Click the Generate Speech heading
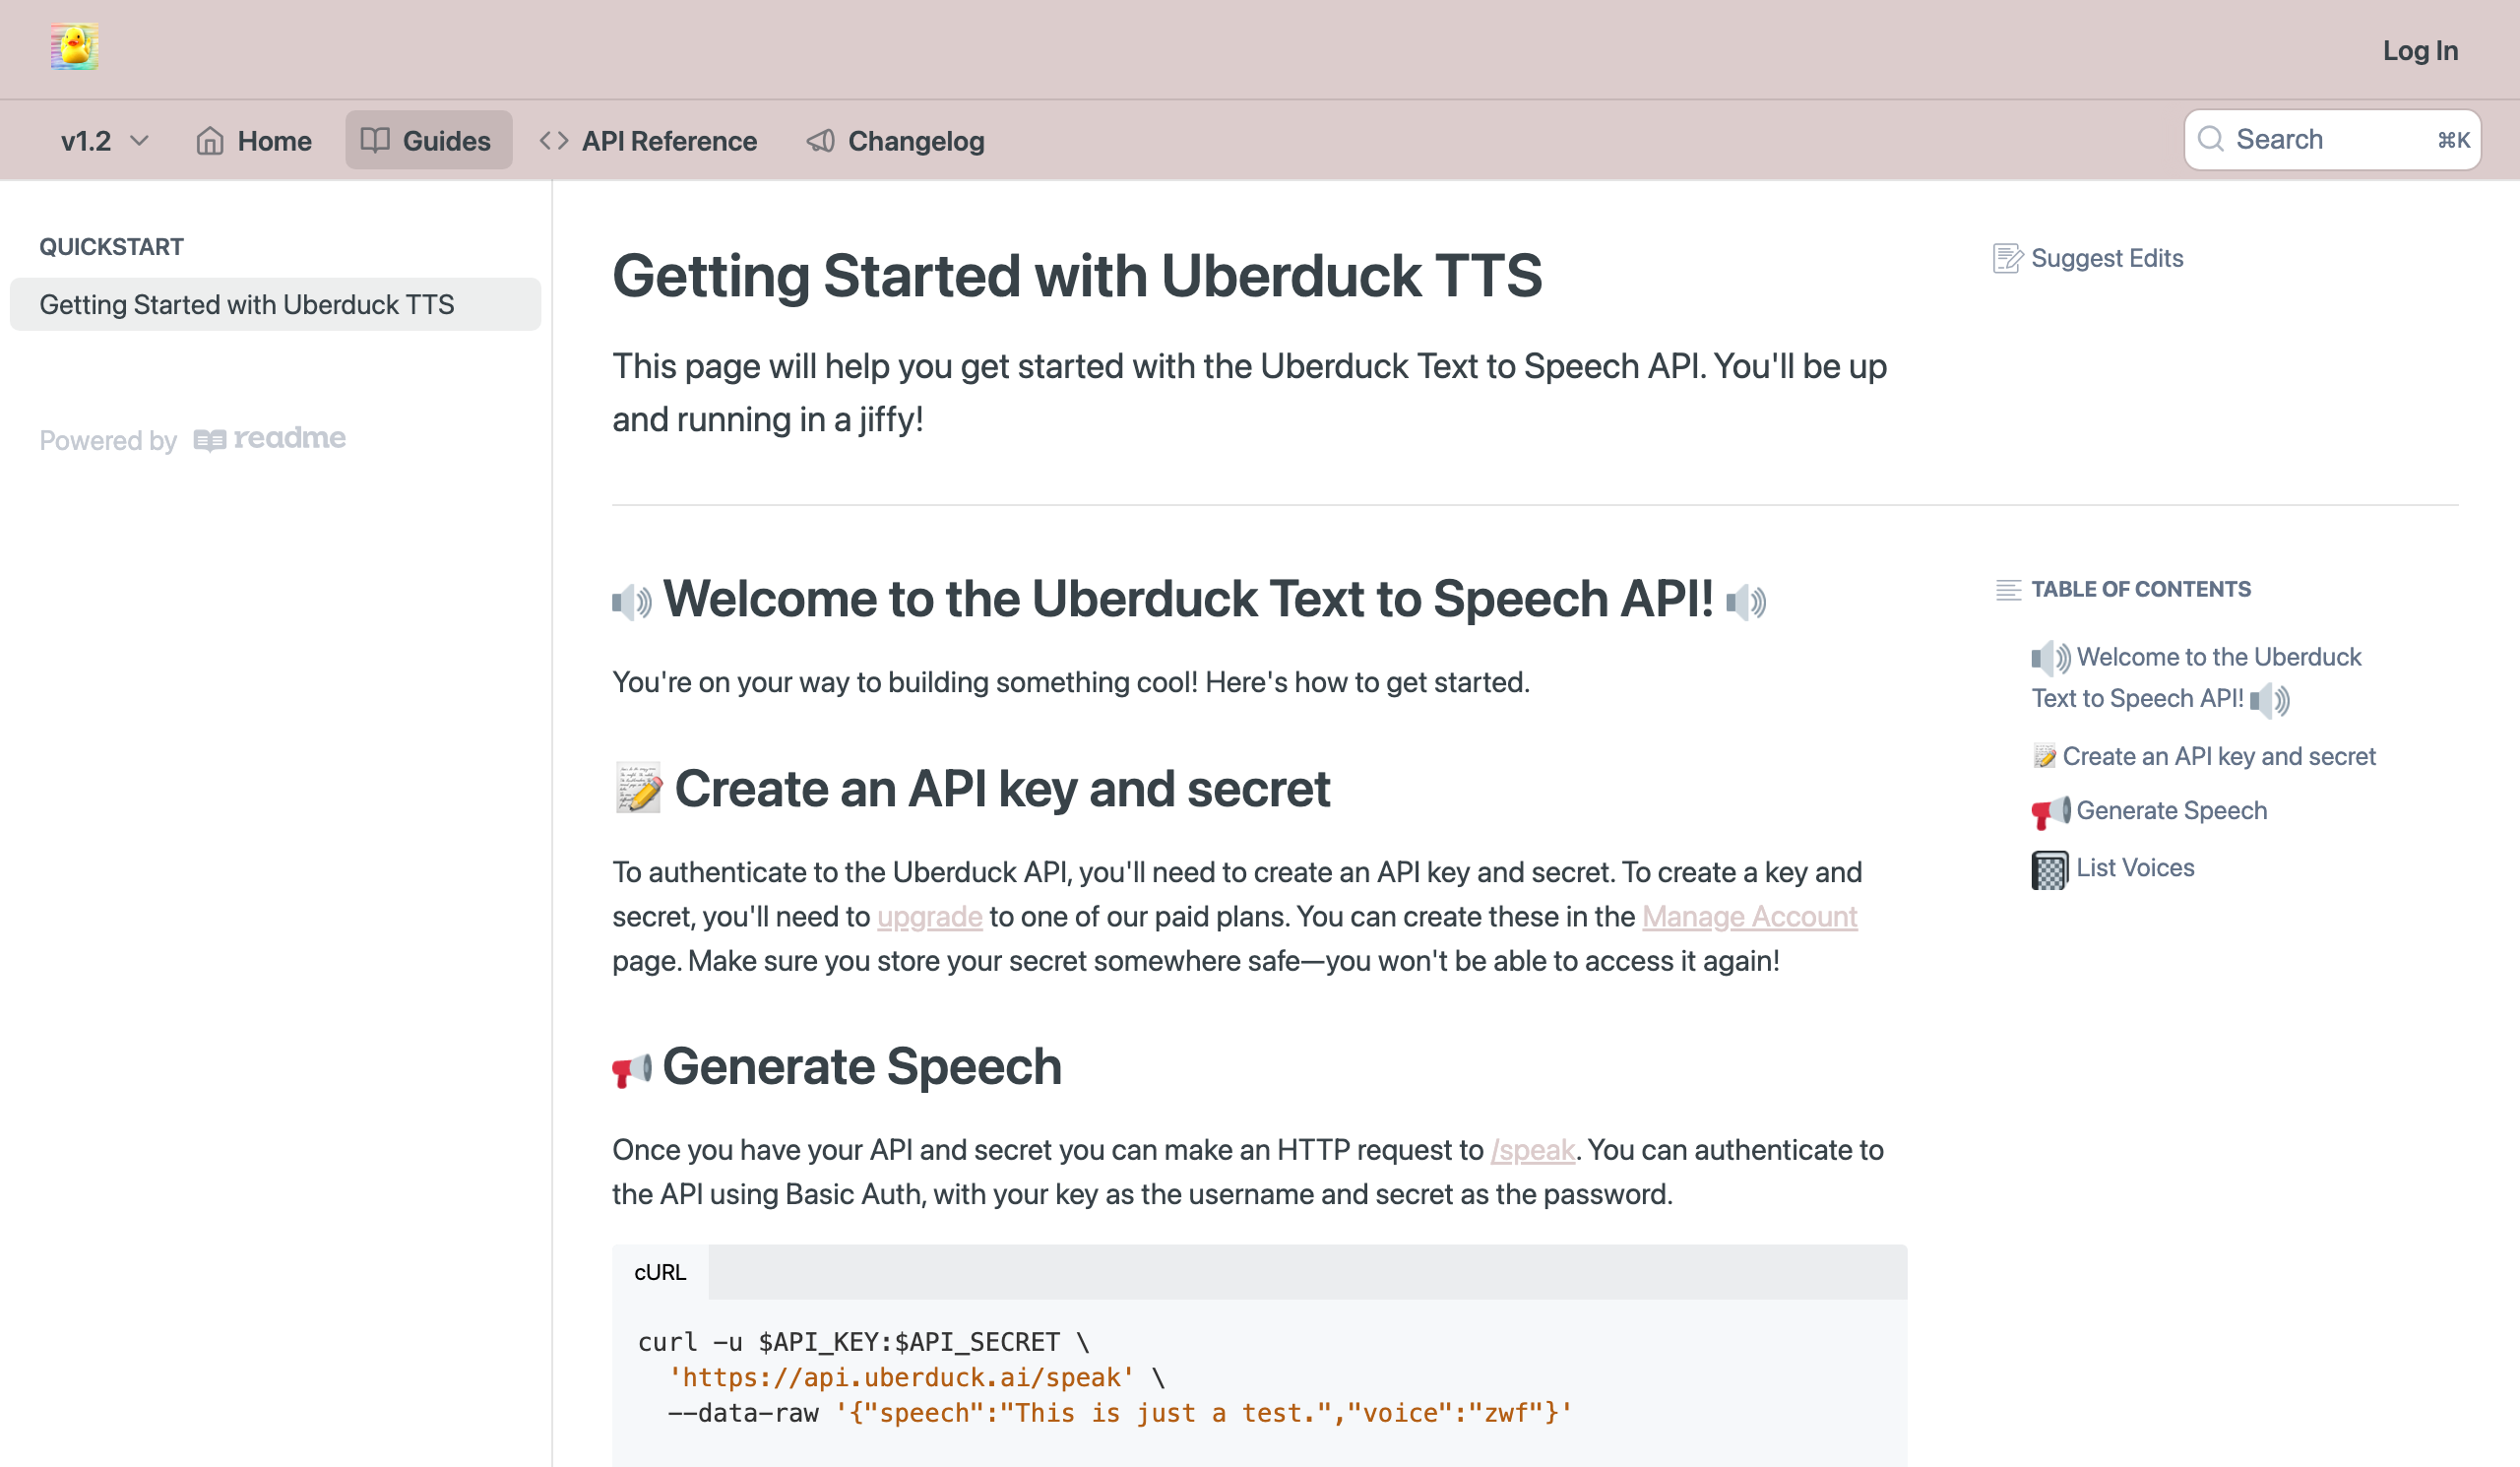The height and width of the screenshot is (1467, 2520). [862, 1066]
